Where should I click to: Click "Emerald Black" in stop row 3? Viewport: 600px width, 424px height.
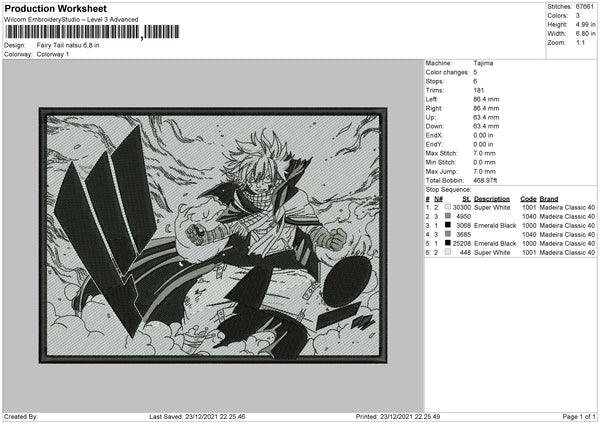click(495, 225)
